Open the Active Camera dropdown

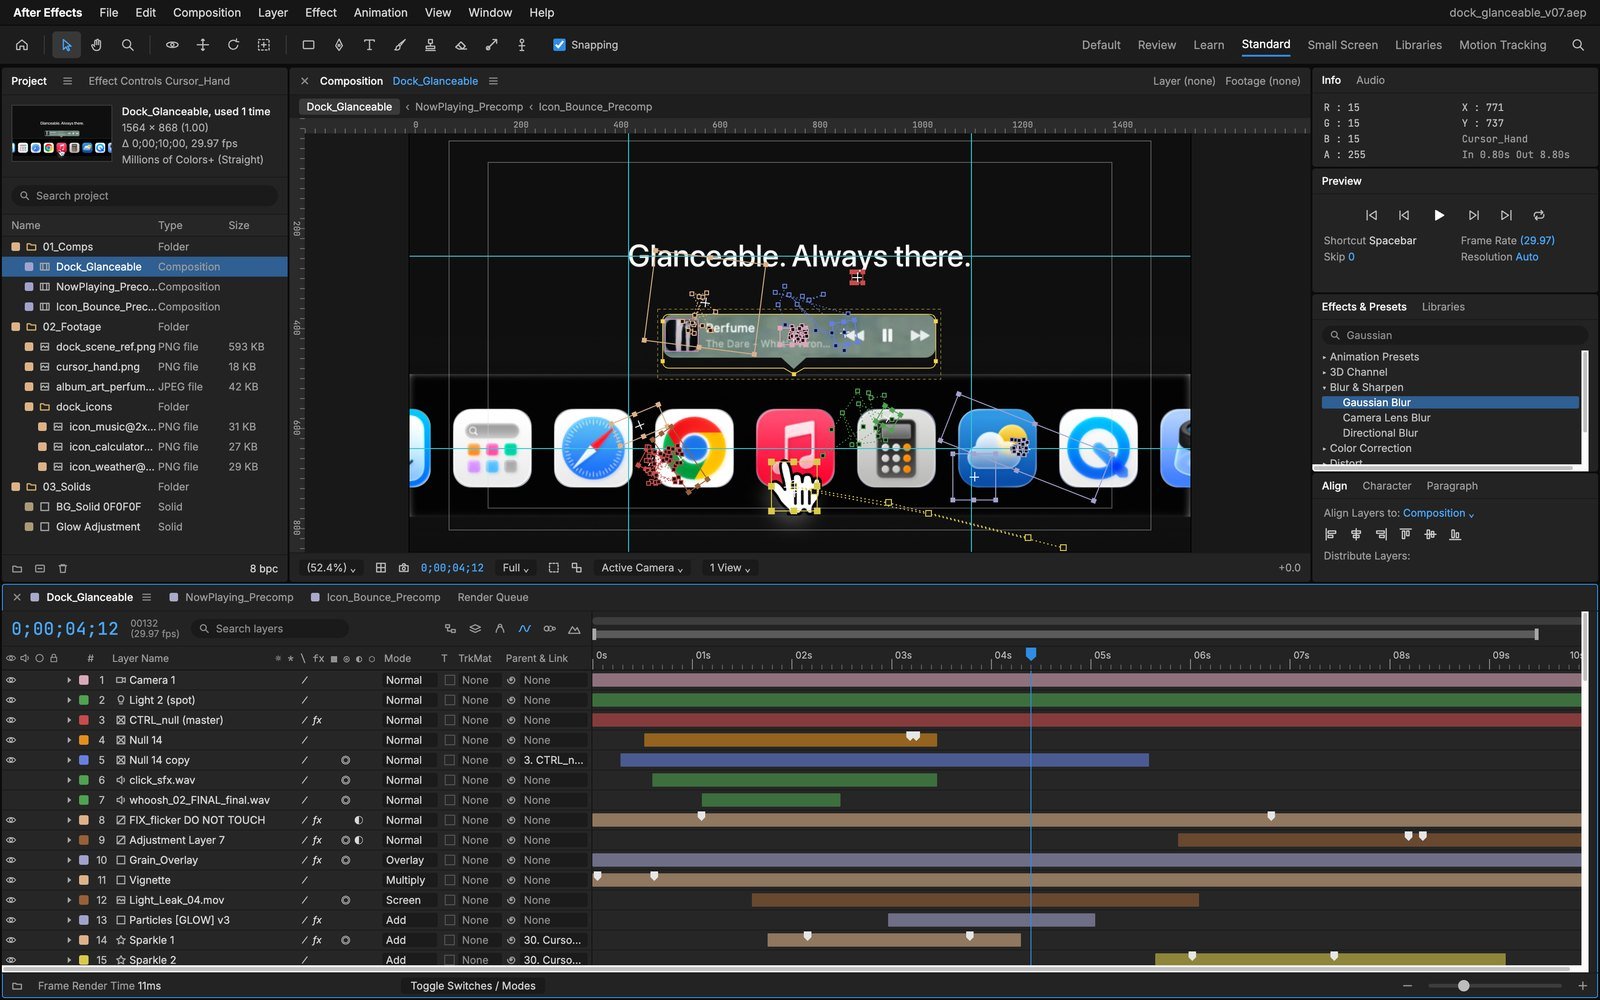point(642,568)
